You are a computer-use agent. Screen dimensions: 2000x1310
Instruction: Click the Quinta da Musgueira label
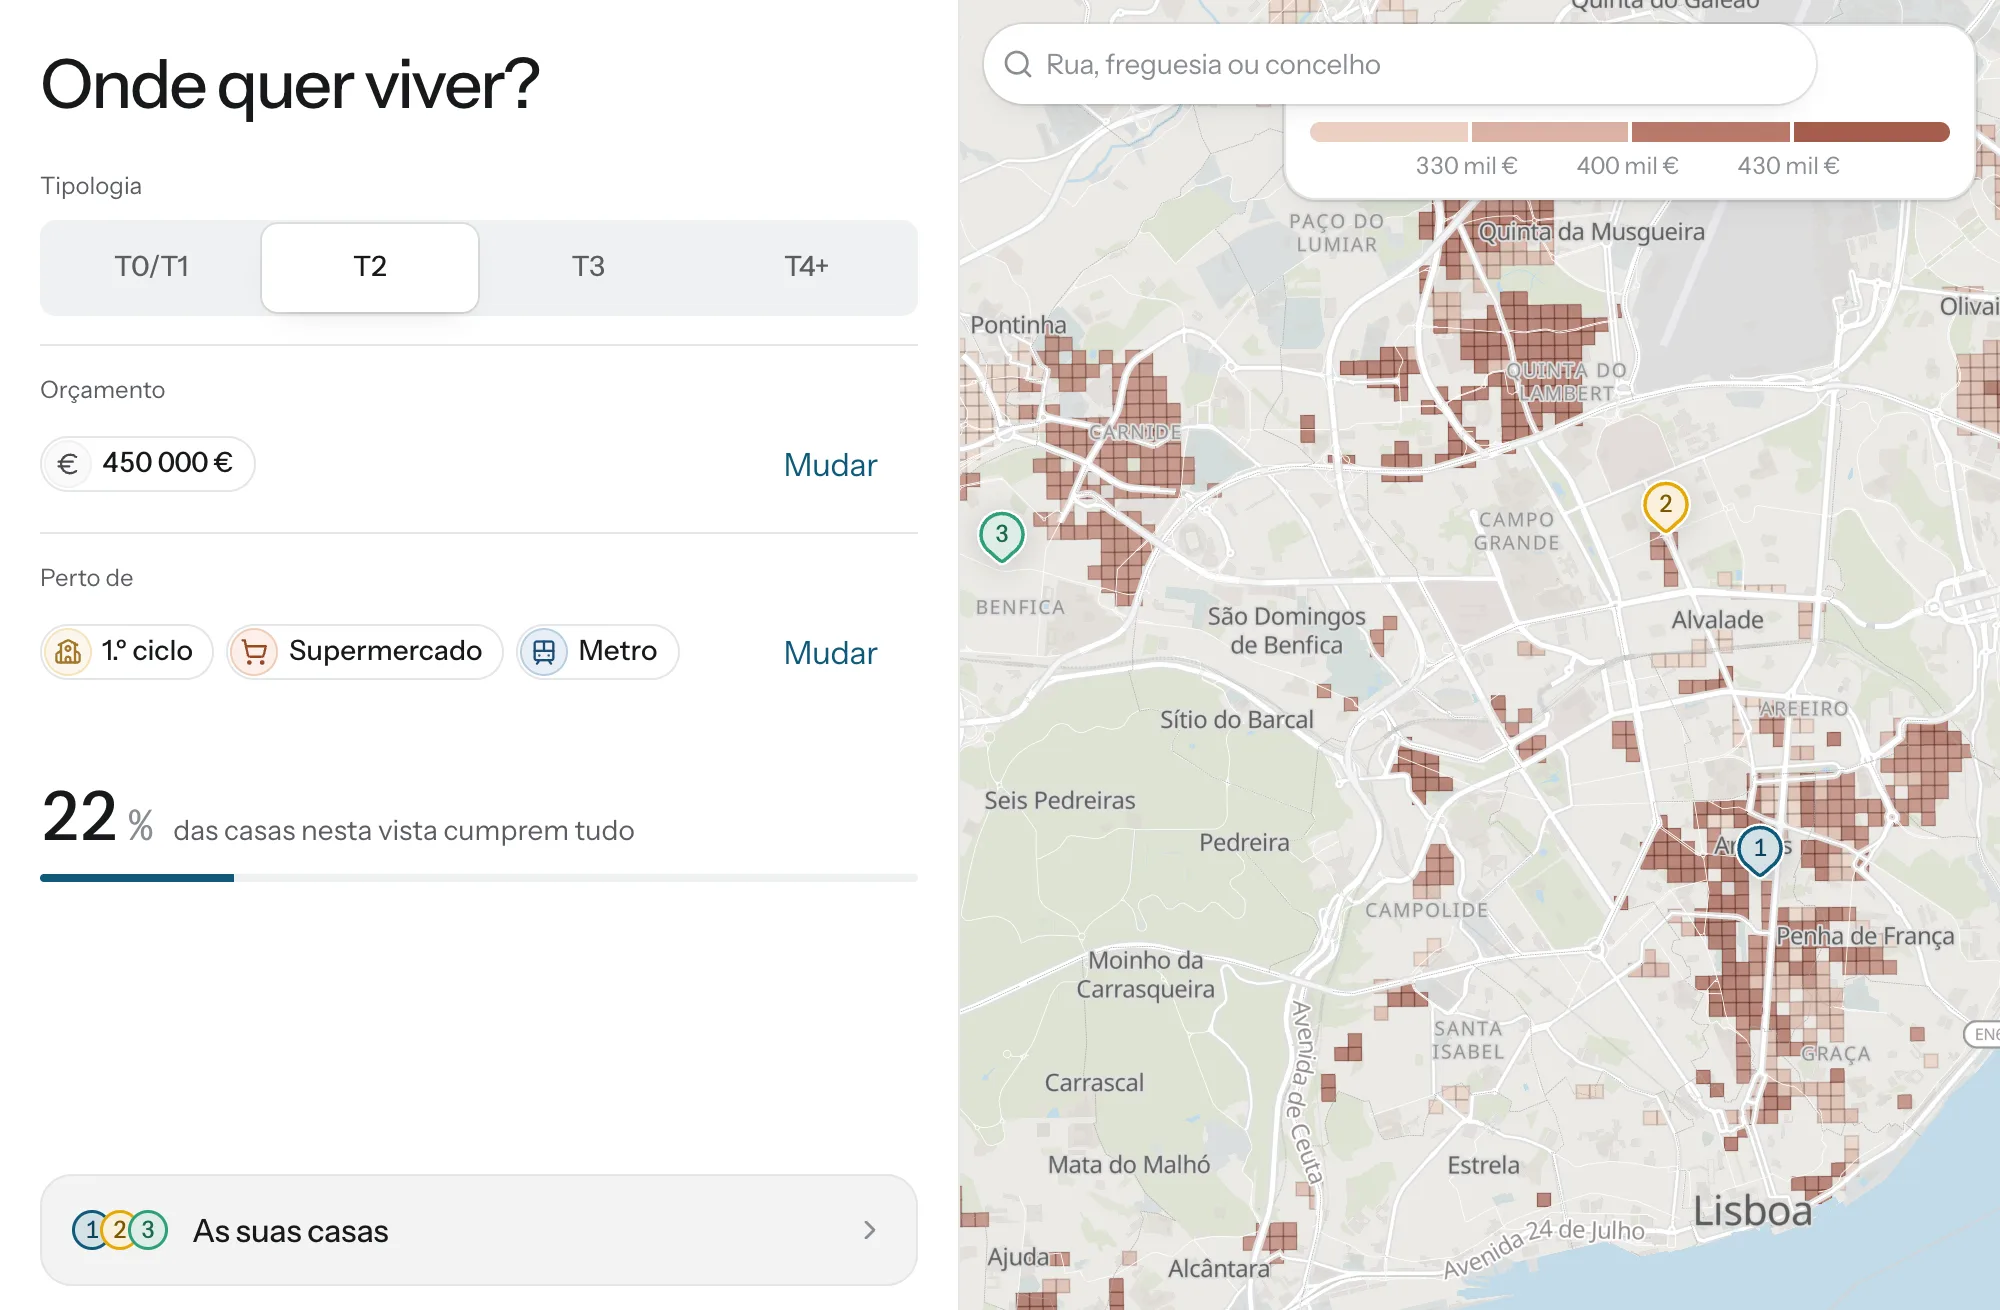(1591, 232)
